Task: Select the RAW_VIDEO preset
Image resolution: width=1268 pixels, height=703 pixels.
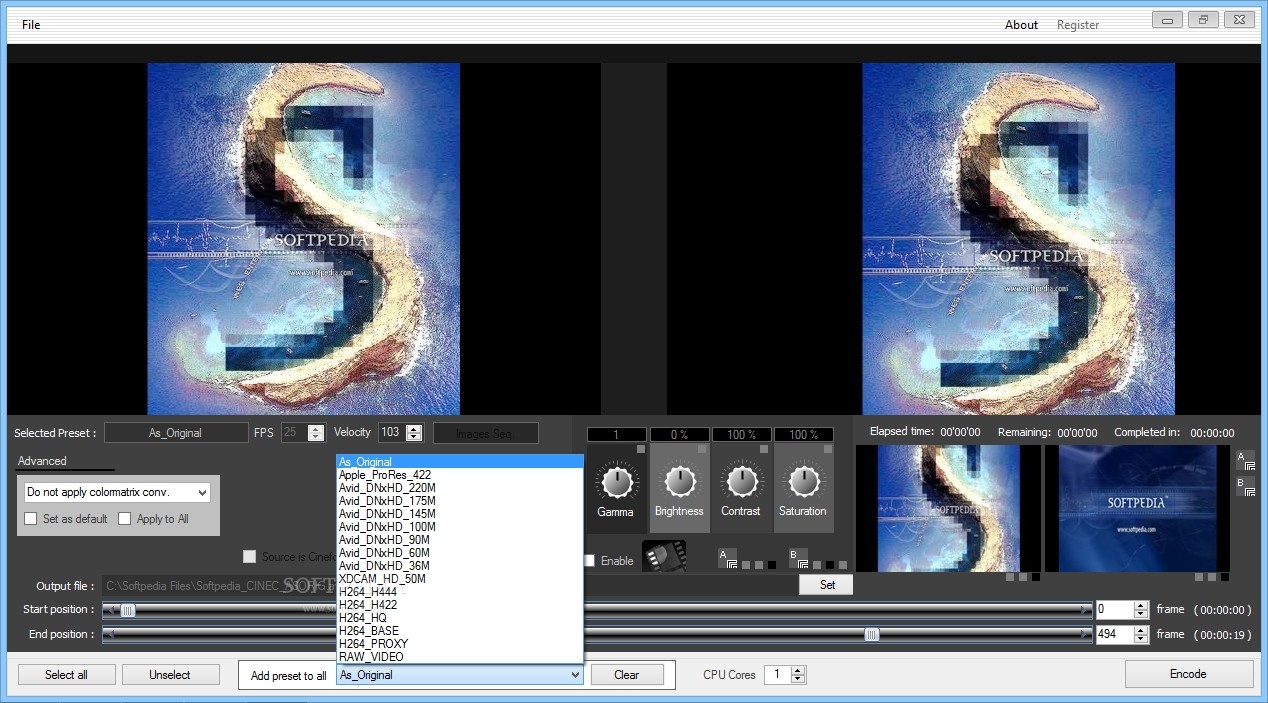Action: [x=460, y=657]
